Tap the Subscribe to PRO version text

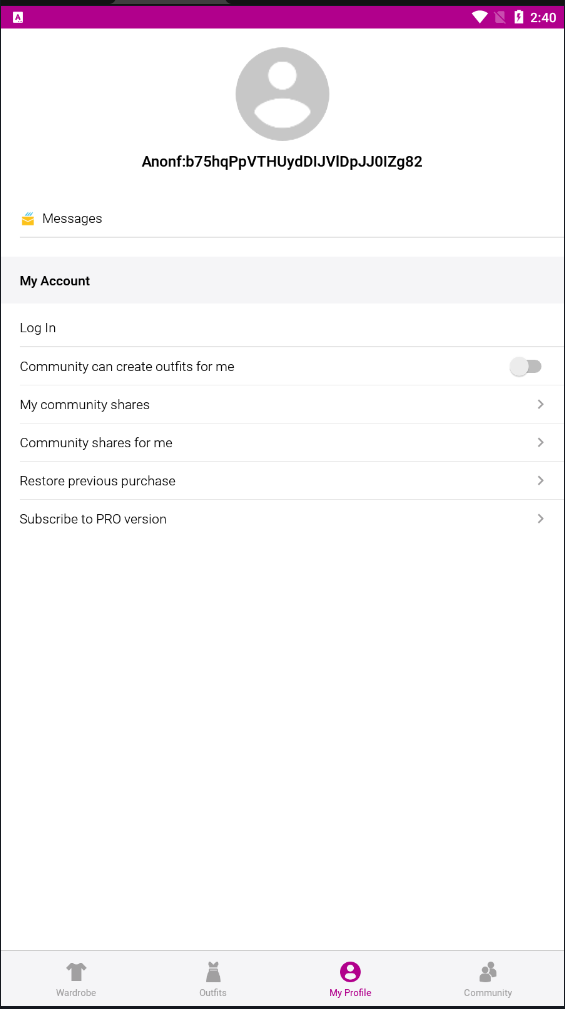(93, 519)
